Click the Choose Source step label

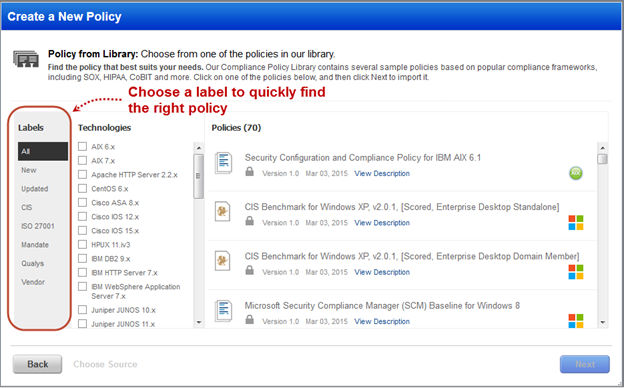[105, 364]
